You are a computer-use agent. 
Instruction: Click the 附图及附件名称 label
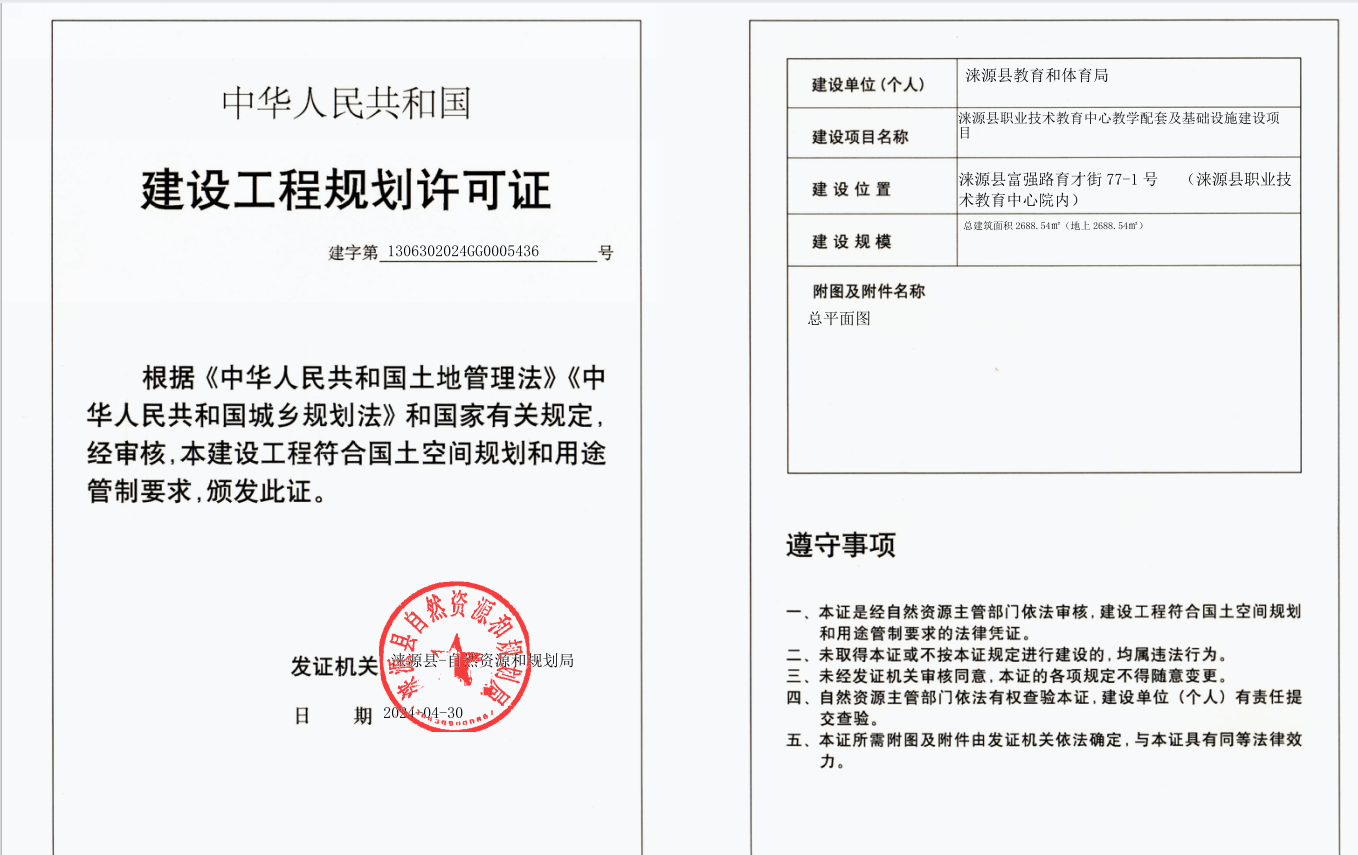(x=869, y=291)
